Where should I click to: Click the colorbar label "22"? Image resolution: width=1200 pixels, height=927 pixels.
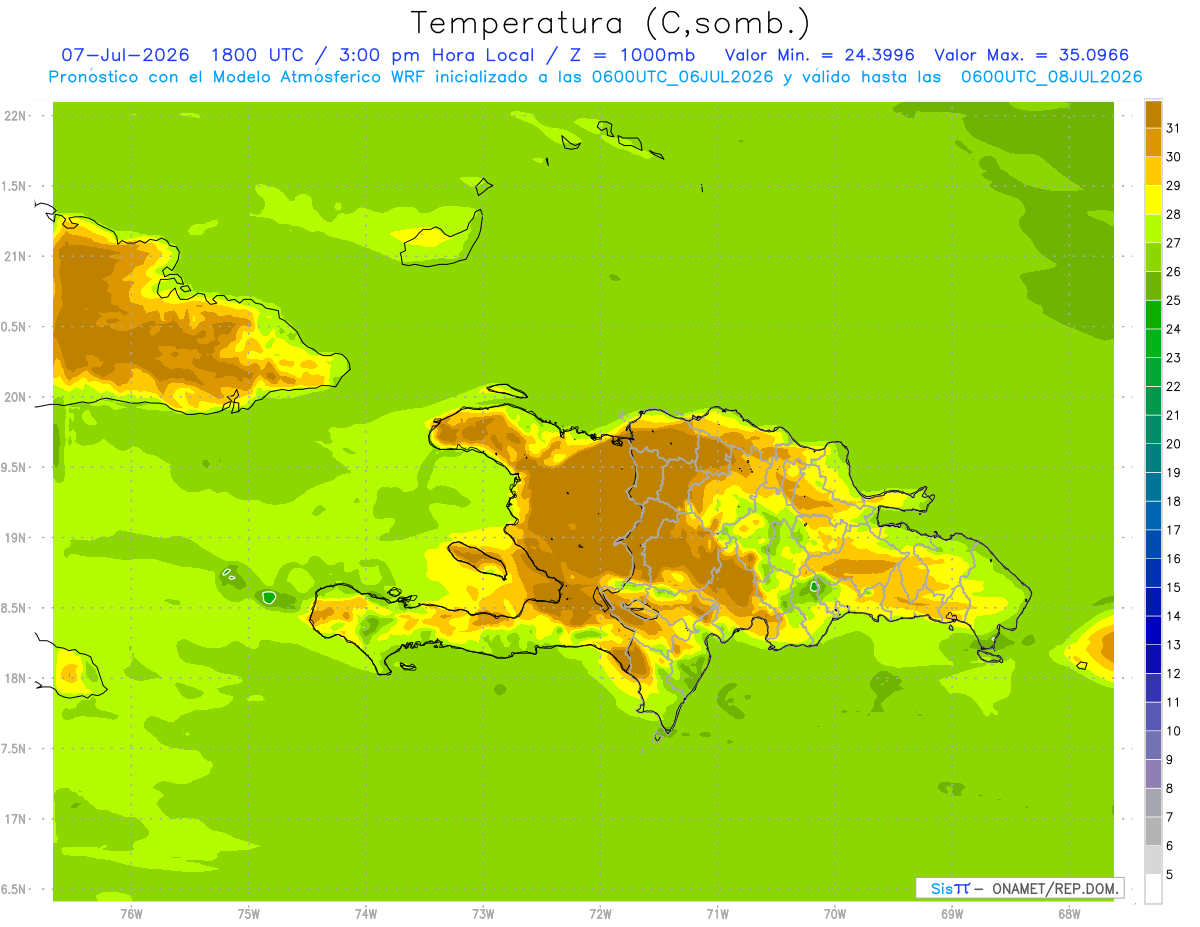(x=1173, y=386)
